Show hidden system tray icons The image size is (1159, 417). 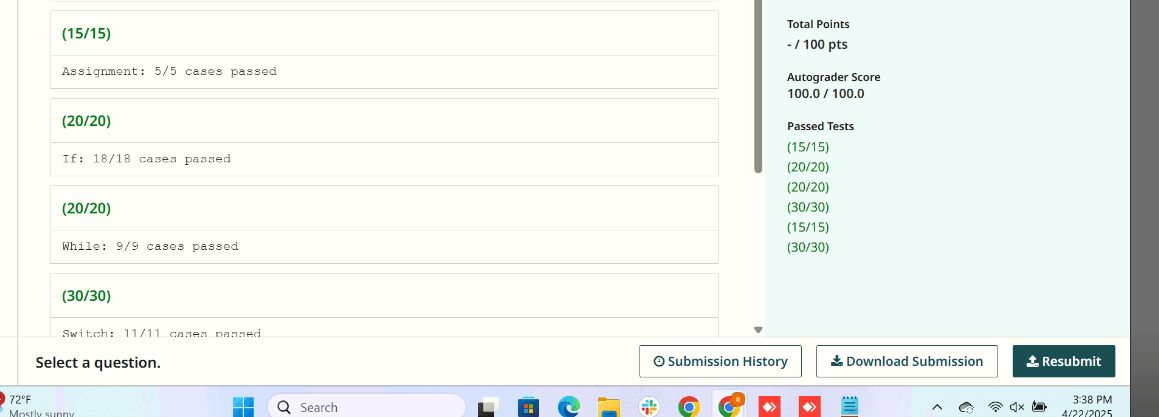pyautogui.click(x=937, y=407)
